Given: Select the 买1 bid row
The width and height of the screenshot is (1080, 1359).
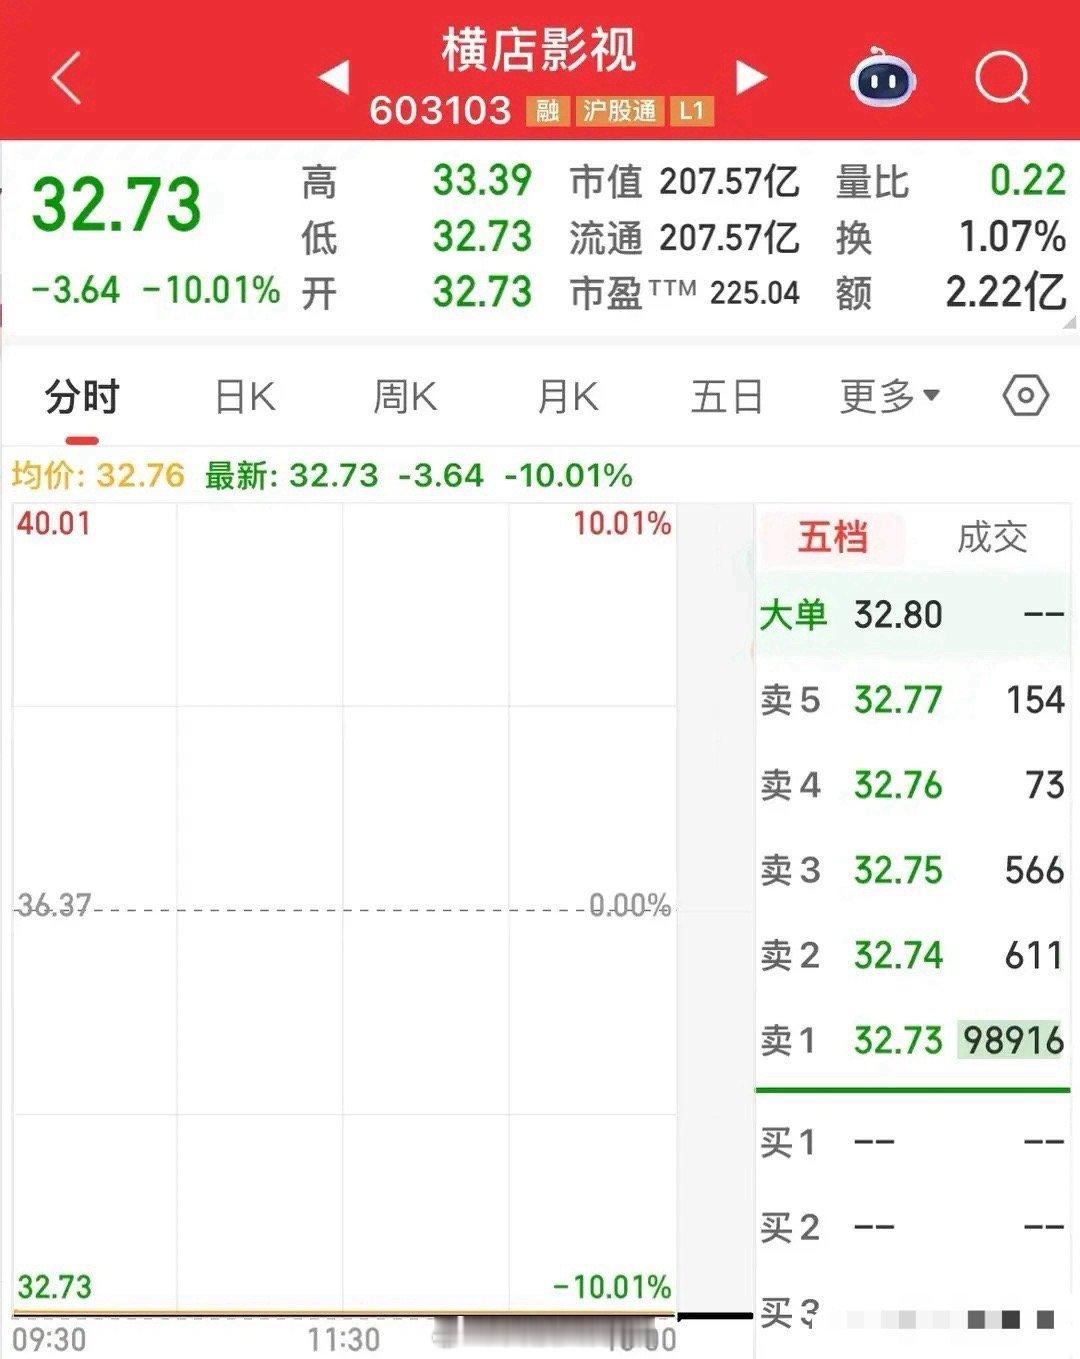Looking at the screenshot, I should 913,1142.
